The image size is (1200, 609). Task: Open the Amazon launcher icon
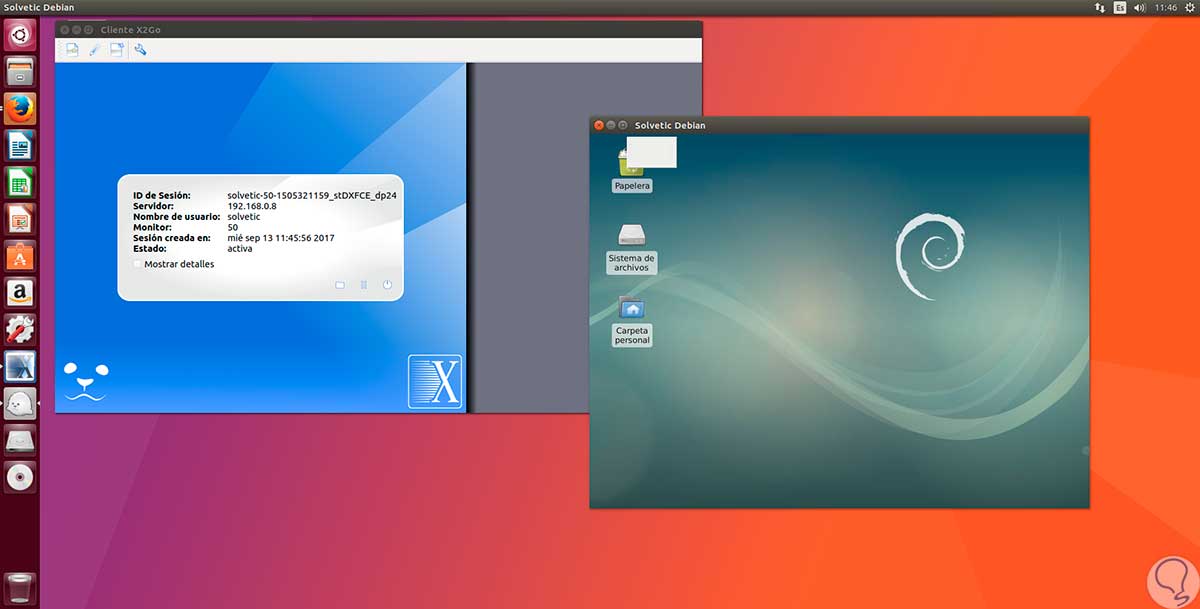point(20,293)
